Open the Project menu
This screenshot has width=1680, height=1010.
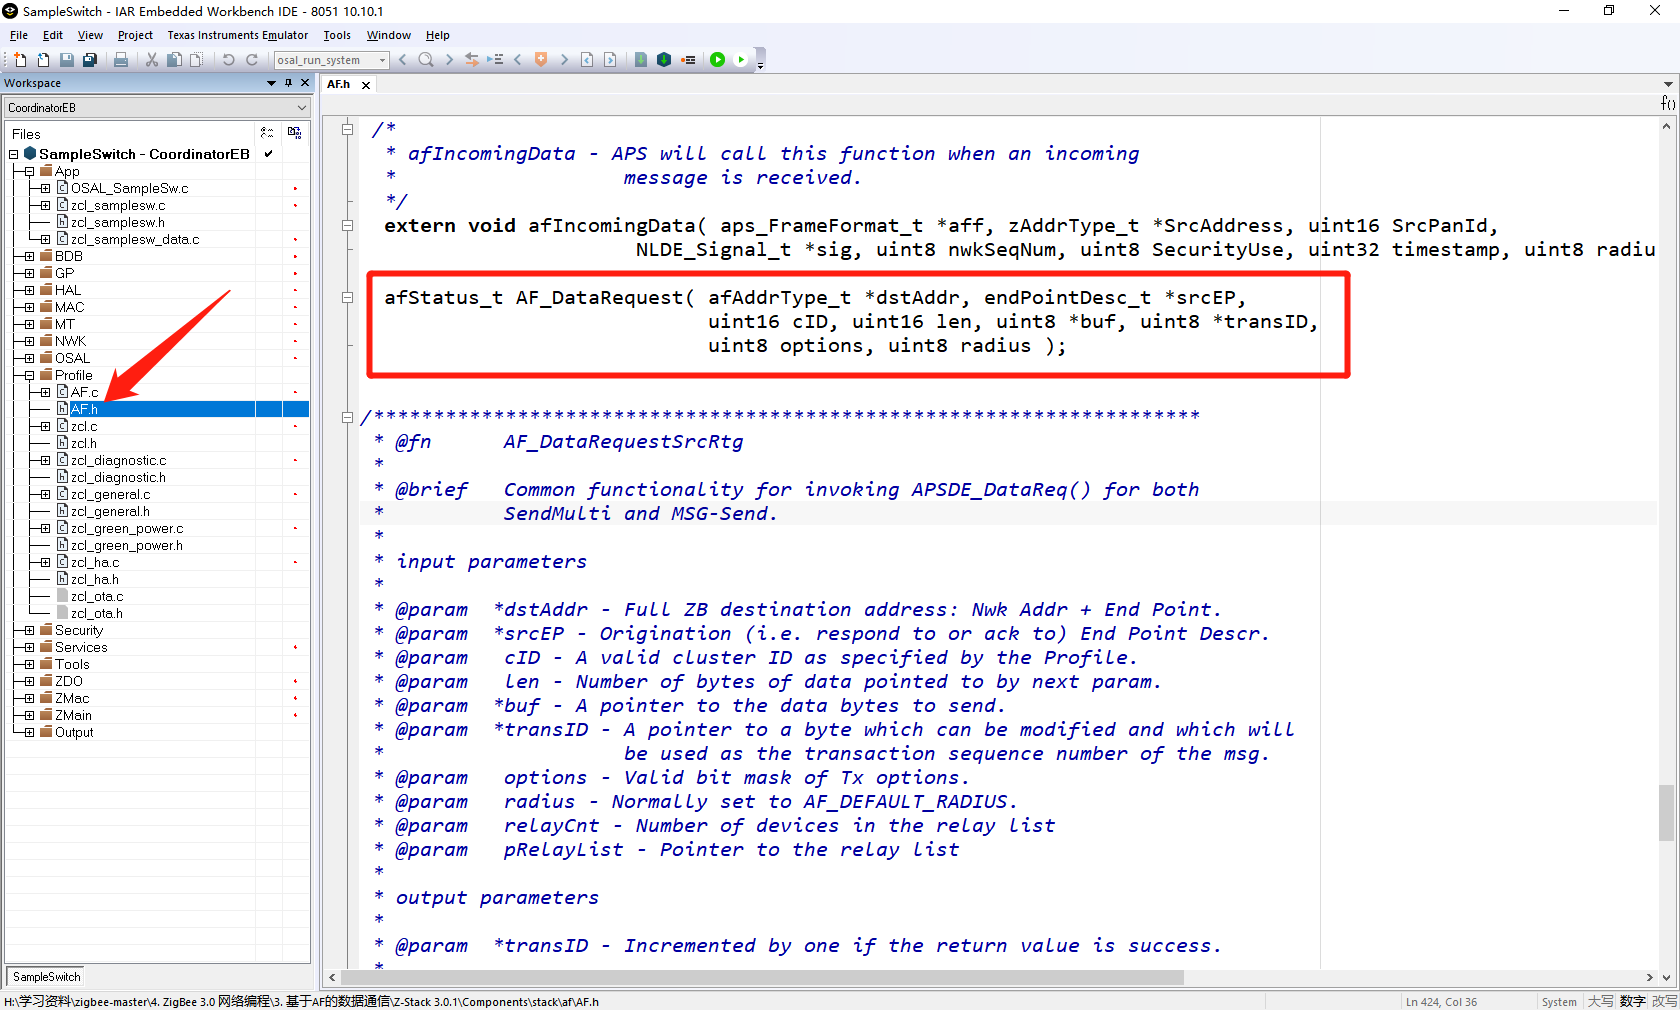135,35
